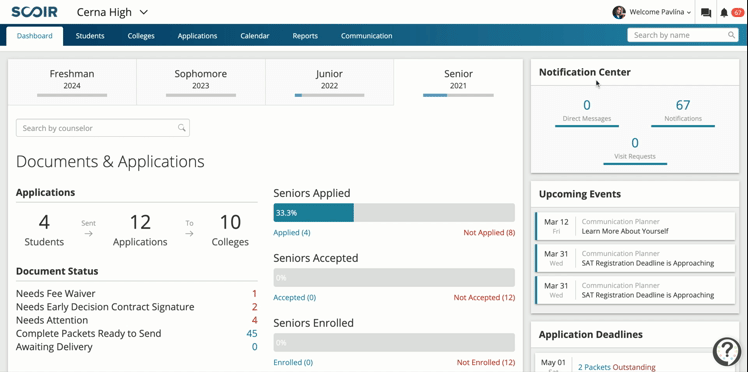Click the Needs Fee Waiver label
Image resolution: width=748 pixels, height=372 pixels.
56,294
